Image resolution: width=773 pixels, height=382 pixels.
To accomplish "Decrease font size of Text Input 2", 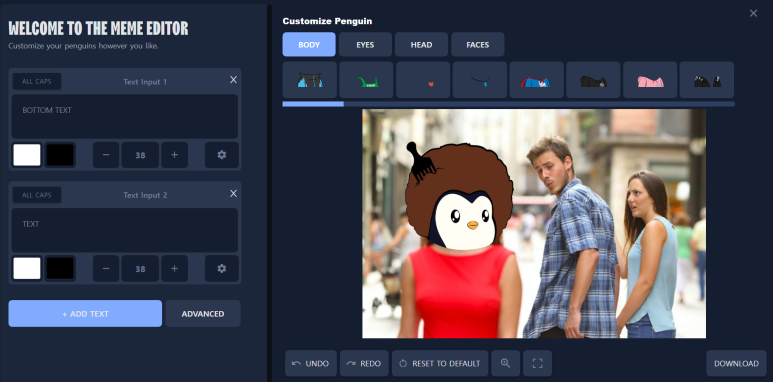I will click(106, 268).
